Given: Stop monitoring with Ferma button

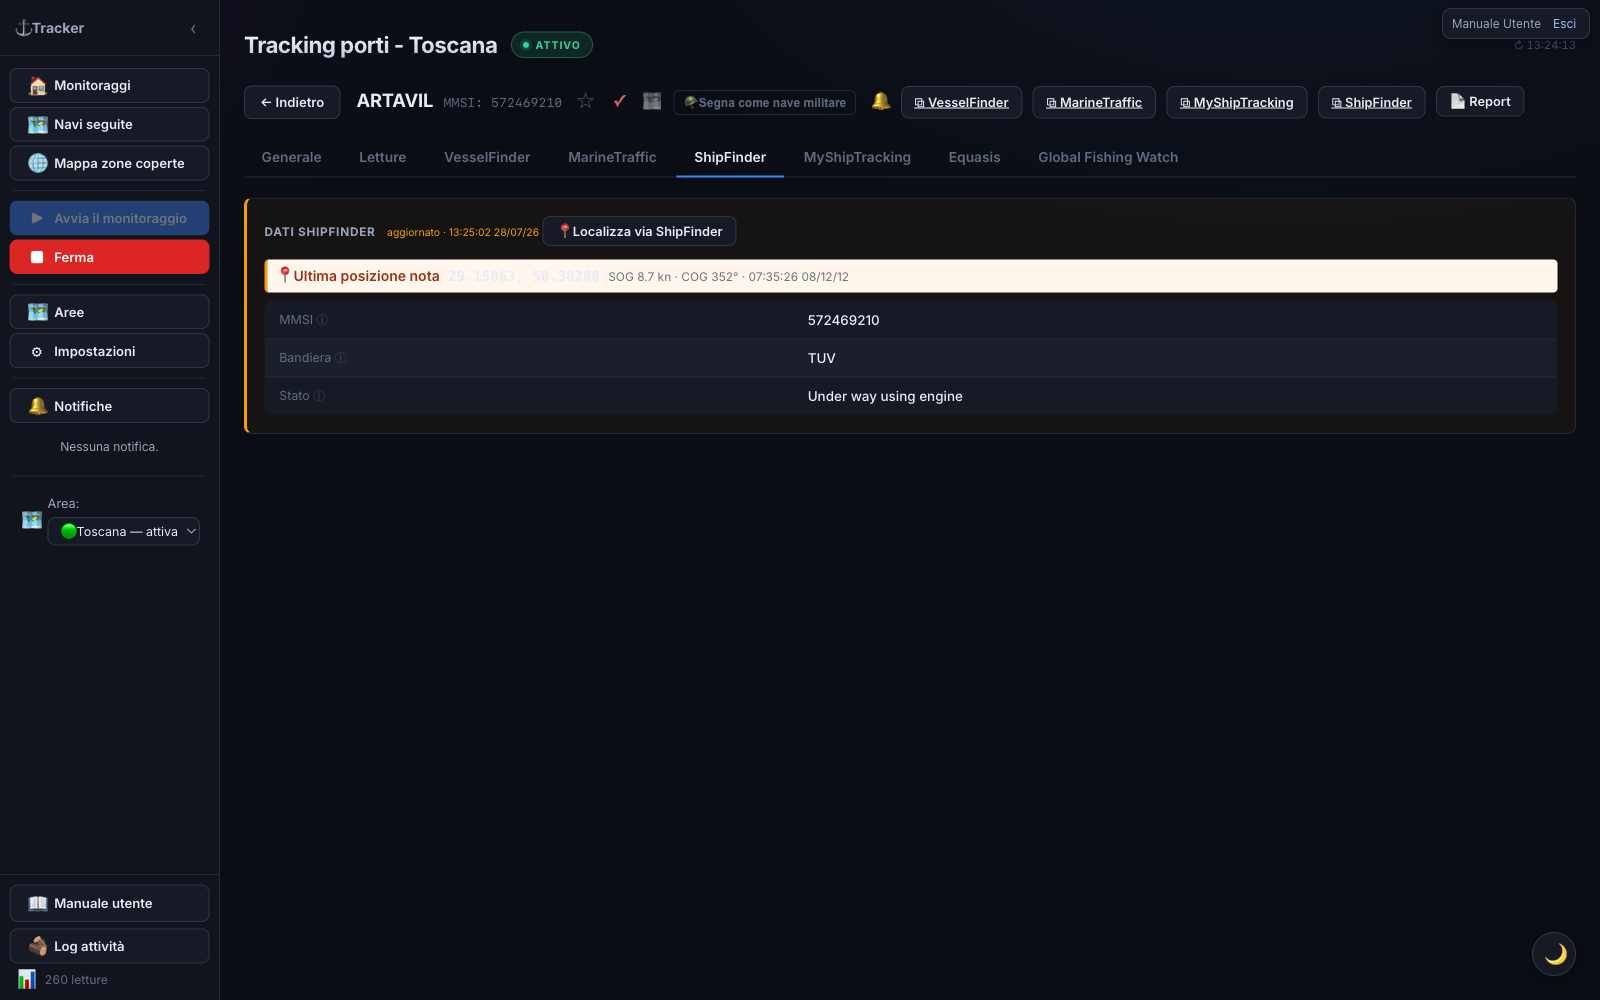Looking at the screenshot, I should click(109, 257).
